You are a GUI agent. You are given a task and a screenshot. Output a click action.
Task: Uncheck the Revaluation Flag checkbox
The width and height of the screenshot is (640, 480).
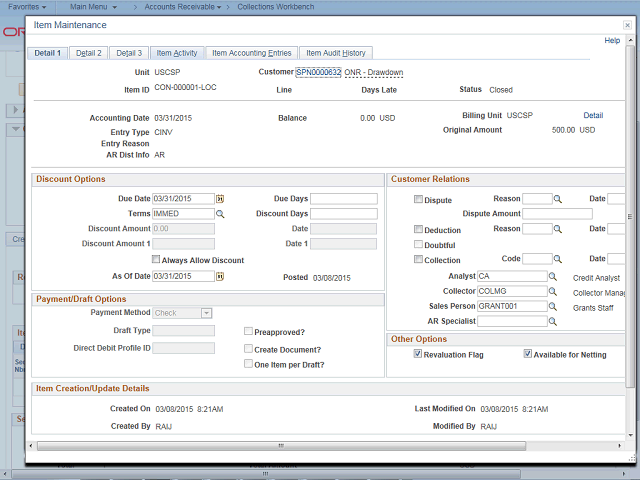coord(418,355)
